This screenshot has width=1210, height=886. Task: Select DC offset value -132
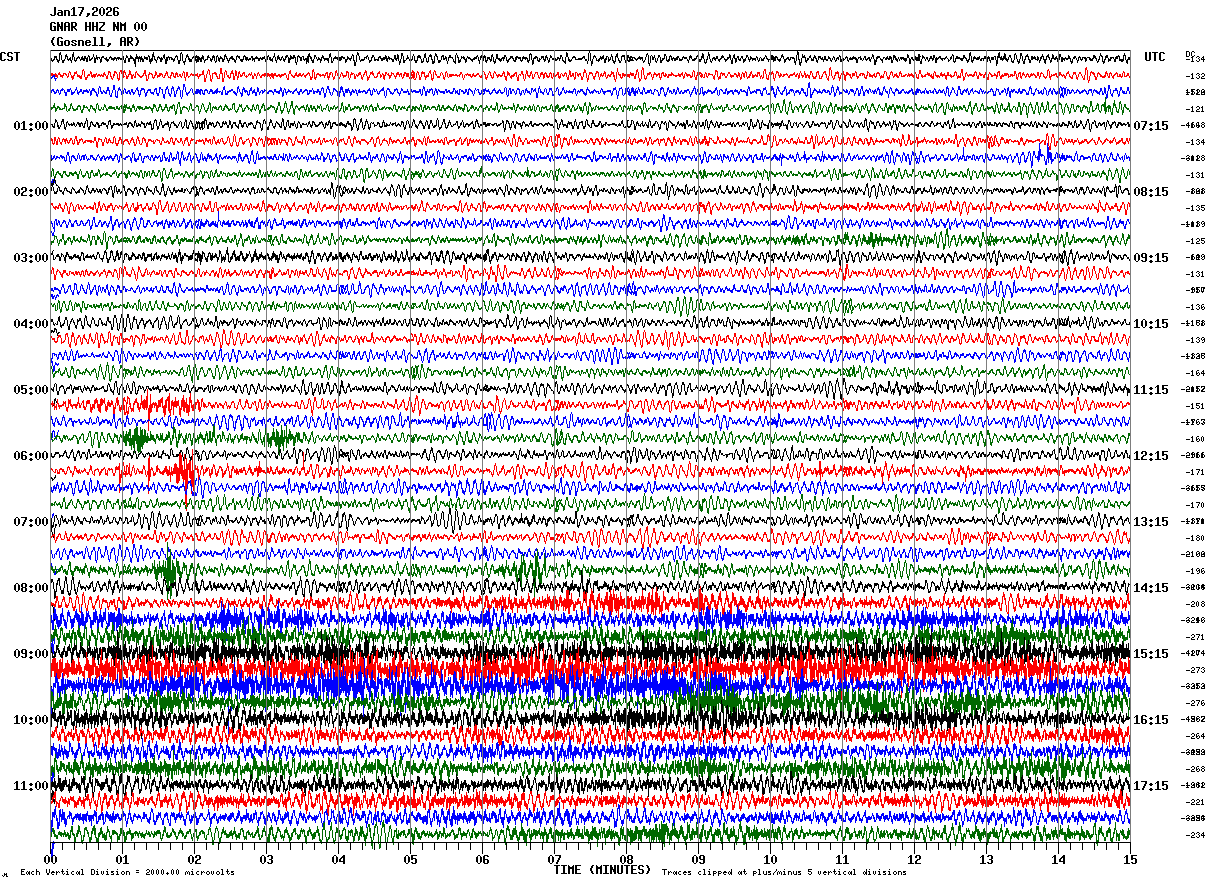click(x=1195, y=76)
